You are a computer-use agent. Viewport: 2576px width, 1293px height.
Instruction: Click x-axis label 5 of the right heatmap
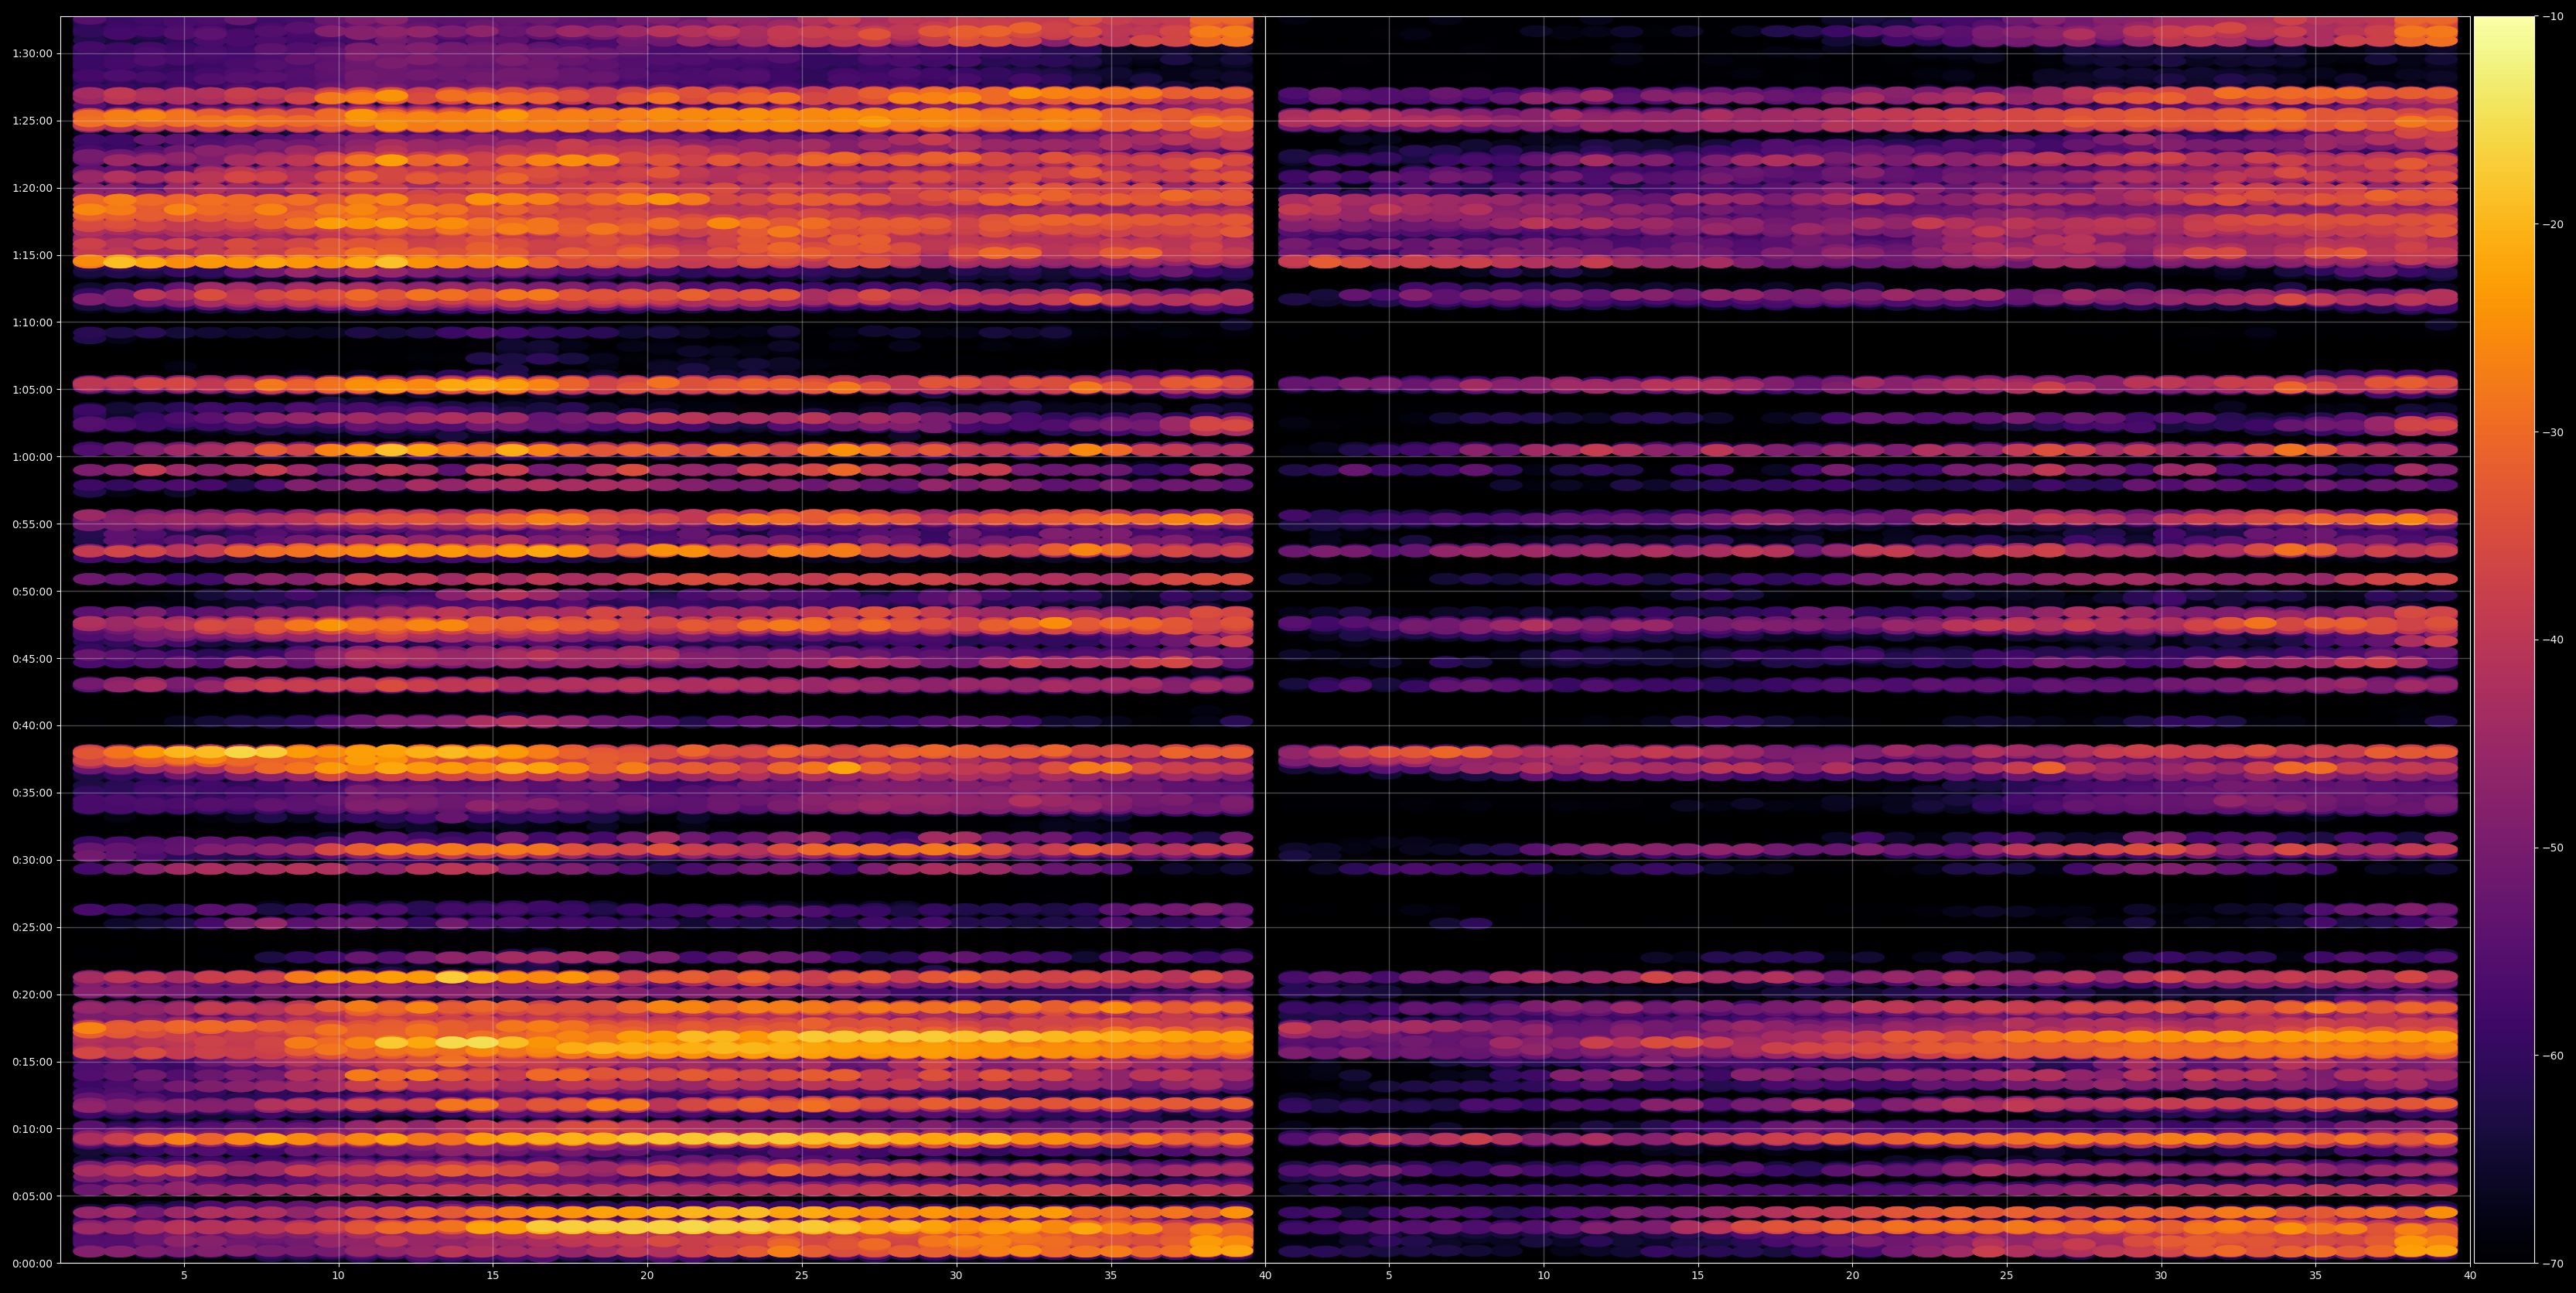point(1389,1276)
